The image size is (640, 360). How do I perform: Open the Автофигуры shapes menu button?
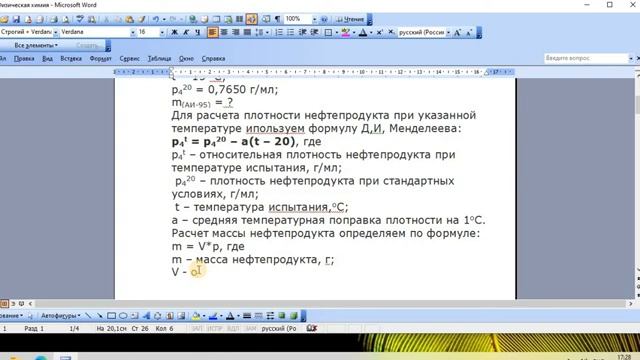click(x=60, y=316)
